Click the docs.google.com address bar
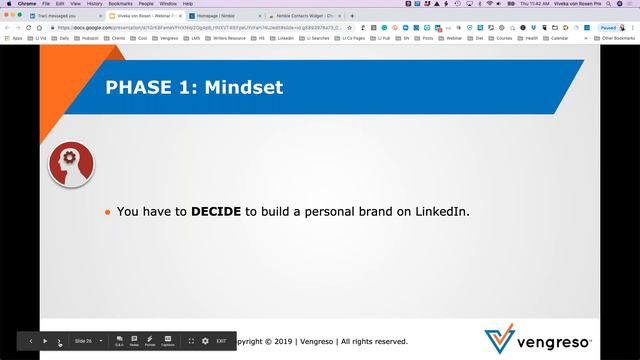 coord(200,28)
